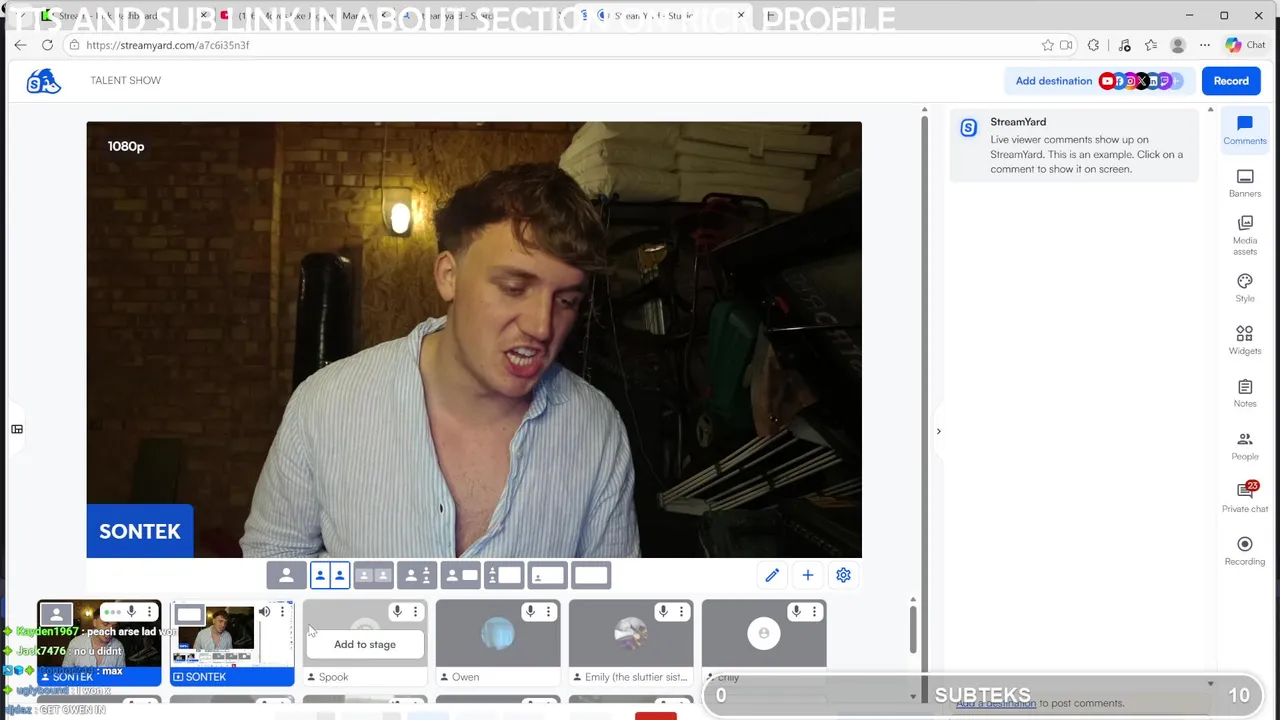Open layout settings gear
Screen dimensions: 1280x720
843,575
